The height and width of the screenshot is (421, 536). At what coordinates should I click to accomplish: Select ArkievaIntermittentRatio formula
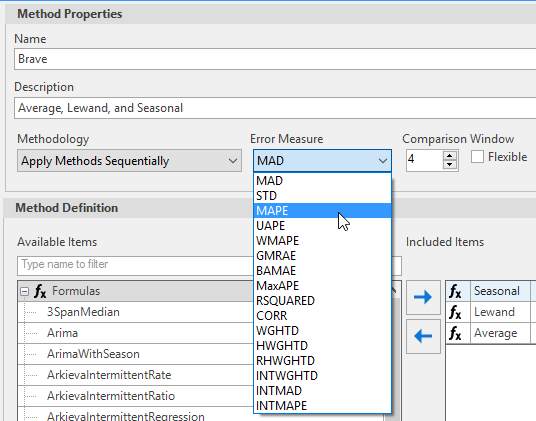(111, 396)
